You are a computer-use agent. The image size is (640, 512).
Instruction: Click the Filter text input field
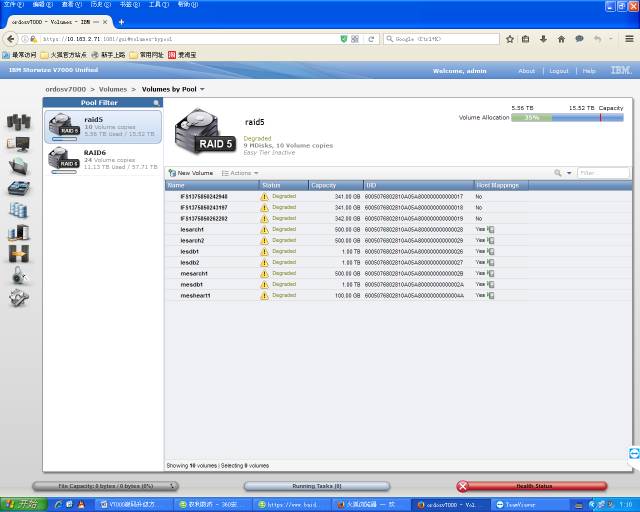602,173
